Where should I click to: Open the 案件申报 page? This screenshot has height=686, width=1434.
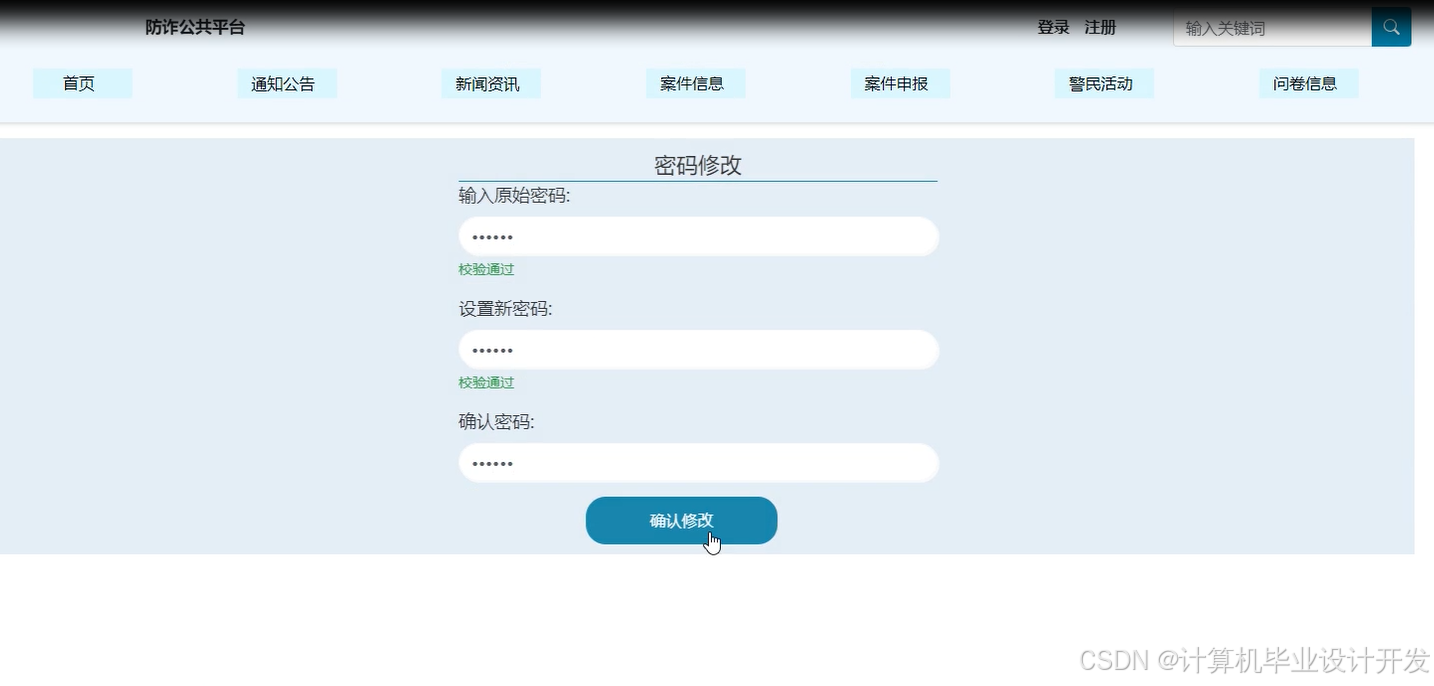[x=900, y=84]
